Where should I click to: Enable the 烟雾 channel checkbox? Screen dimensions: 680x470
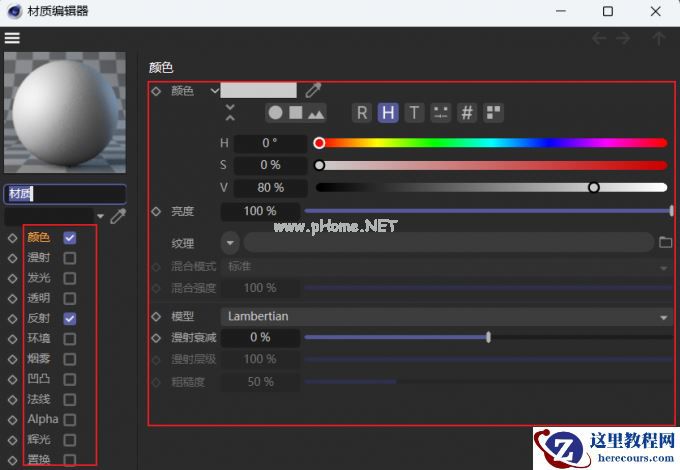click(x=70, y=359)
